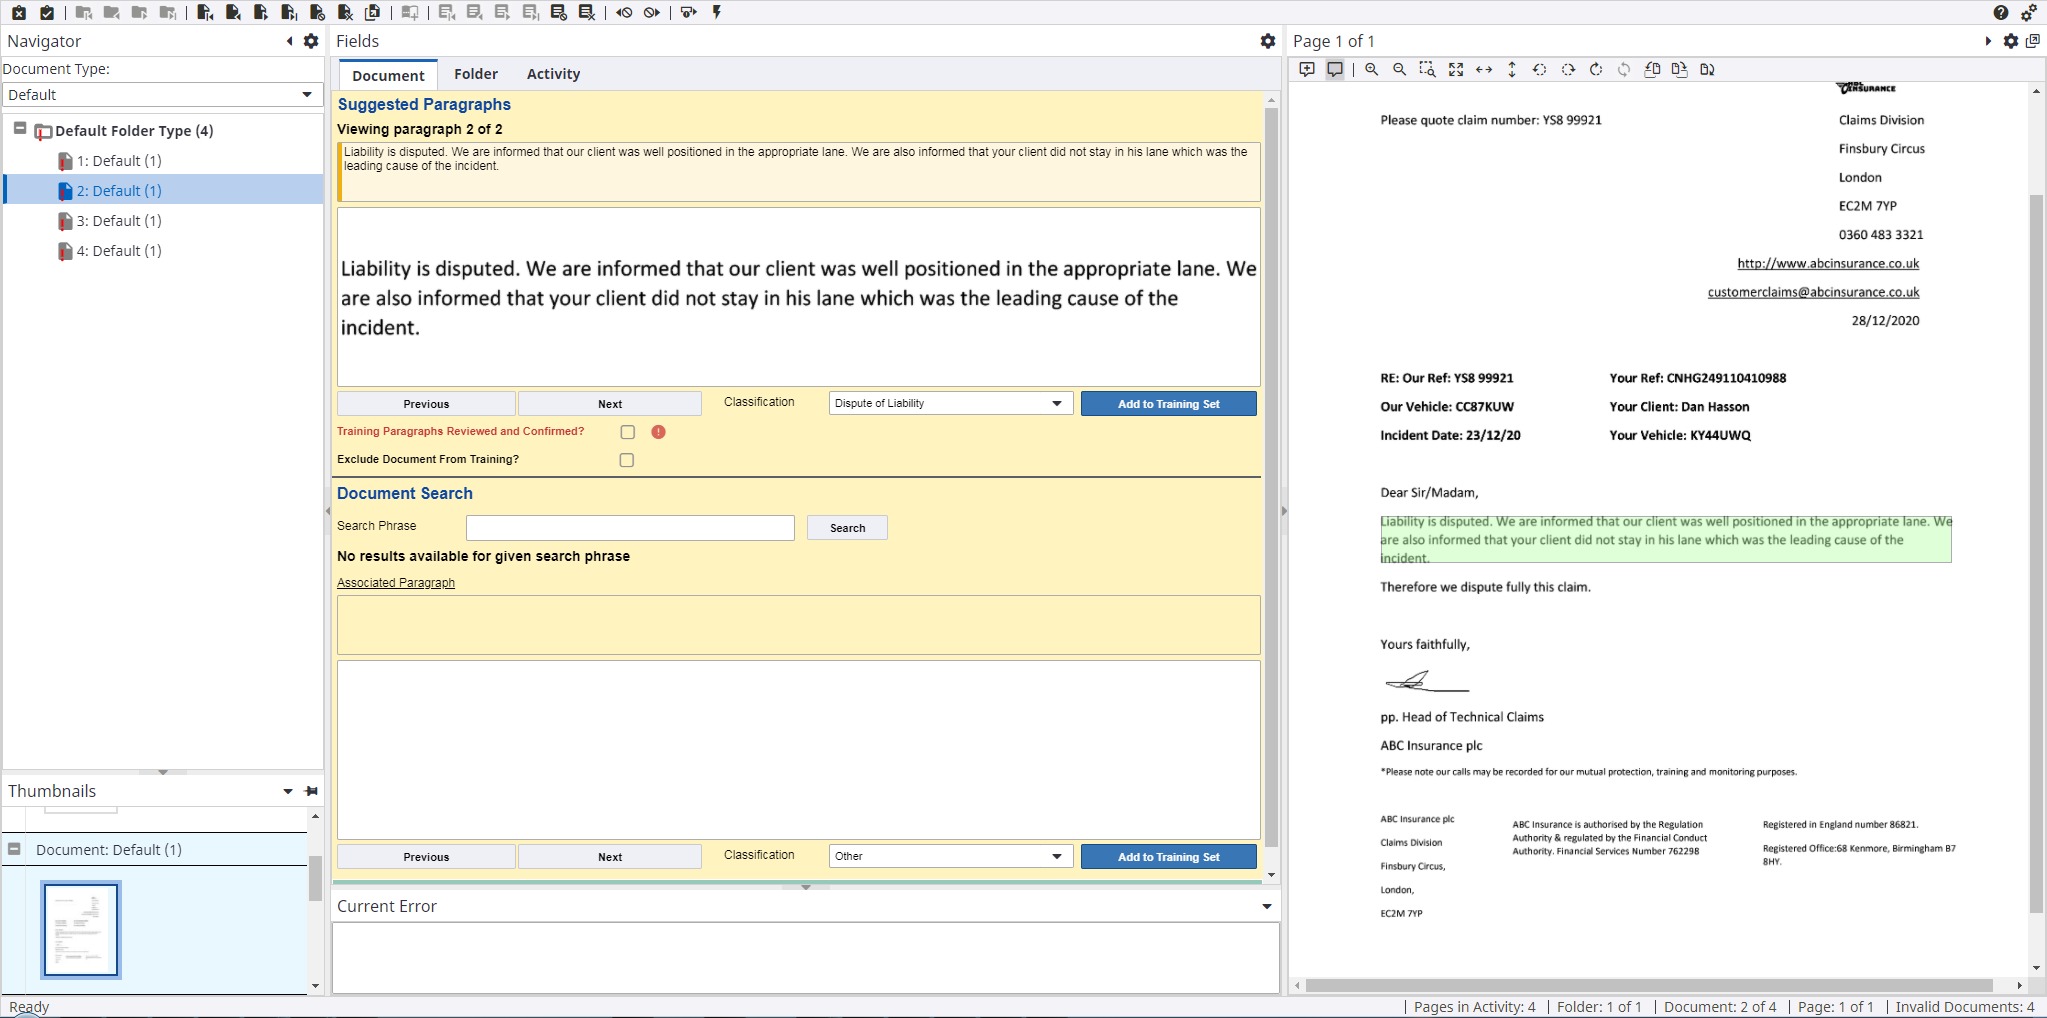Click the upper Add to Training Set button

[x=1168, y=404]
